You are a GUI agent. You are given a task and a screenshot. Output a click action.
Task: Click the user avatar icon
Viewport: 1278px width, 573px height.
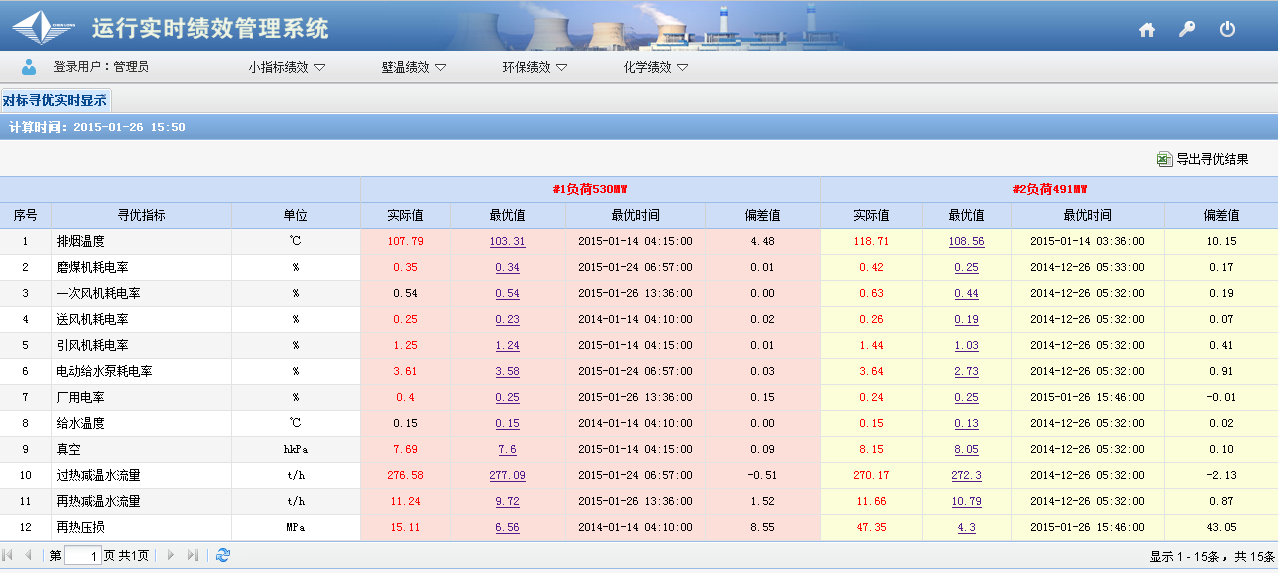click(x=29, y=67)
